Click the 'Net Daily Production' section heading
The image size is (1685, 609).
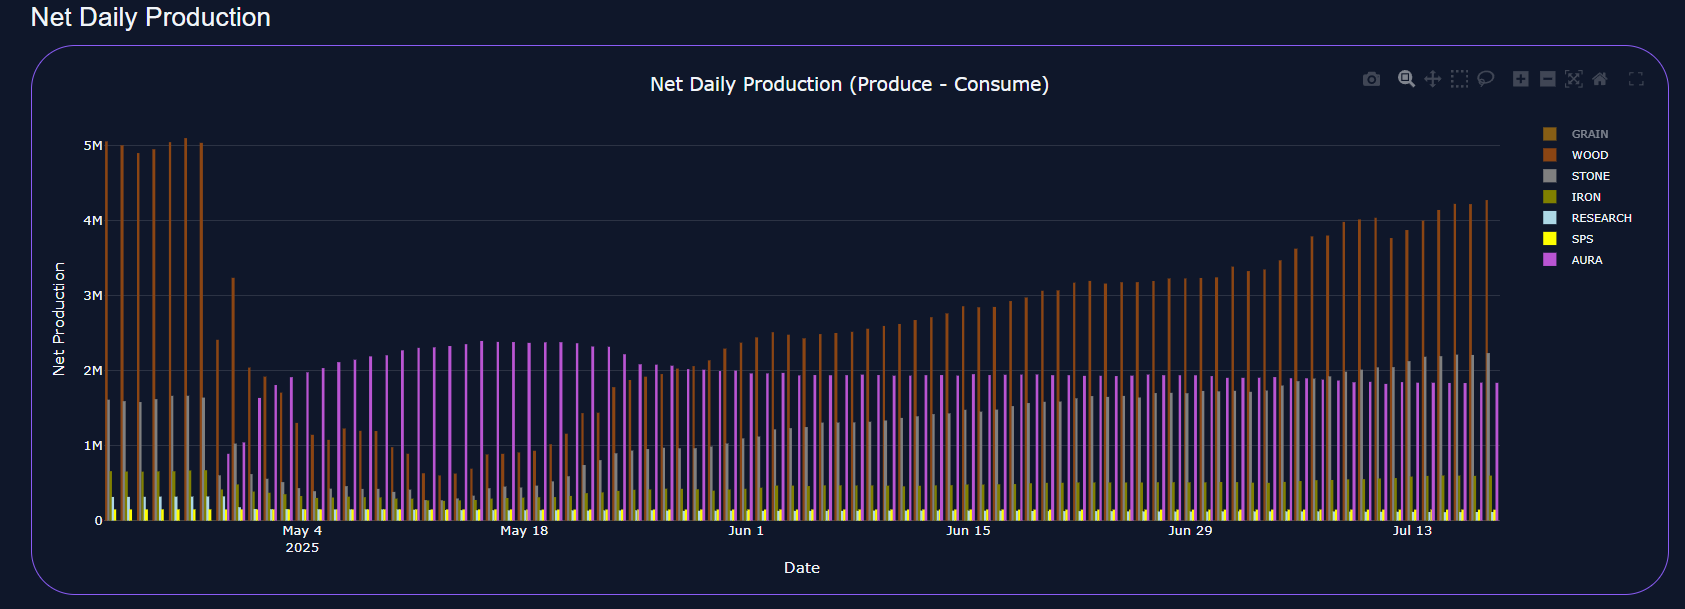click(151, 17)
